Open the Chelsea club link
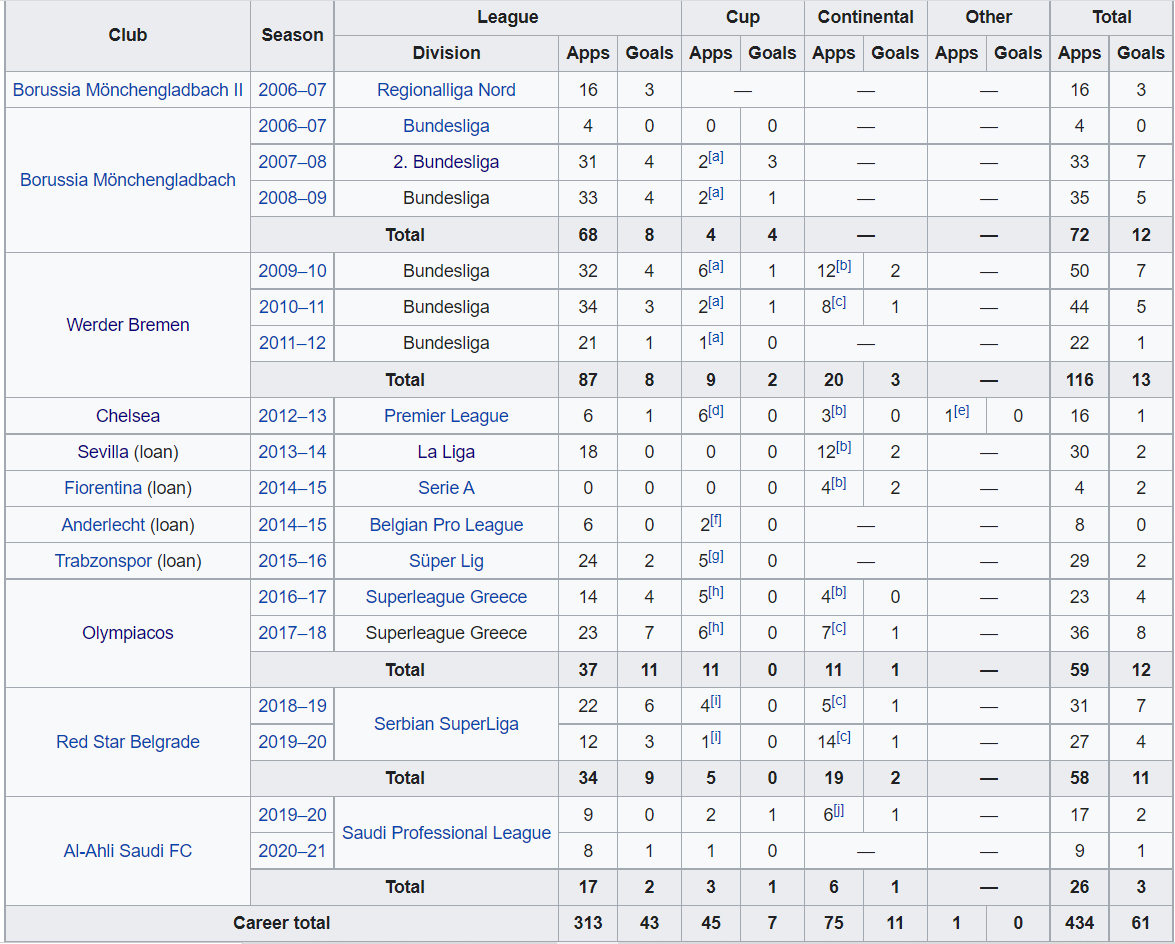 (127, 416)
